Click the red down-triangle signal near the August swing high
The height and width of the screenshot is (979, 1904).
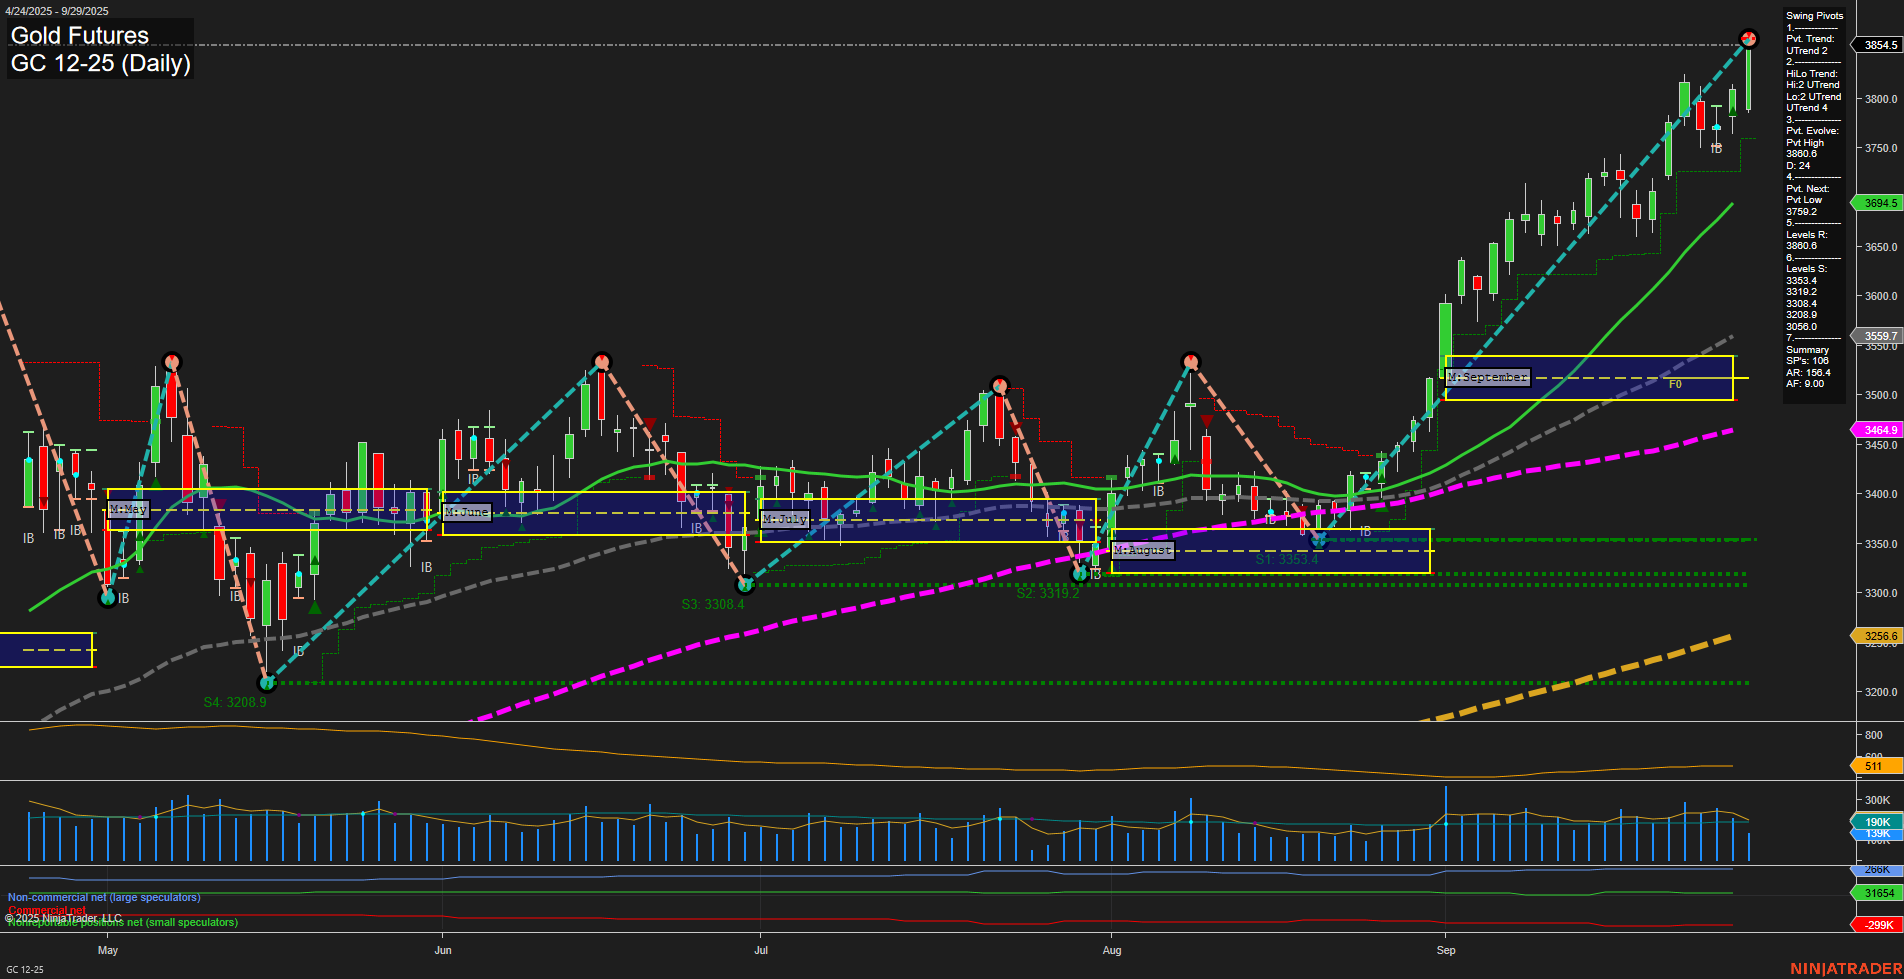pyautogui.click(x=1207, y=422)
